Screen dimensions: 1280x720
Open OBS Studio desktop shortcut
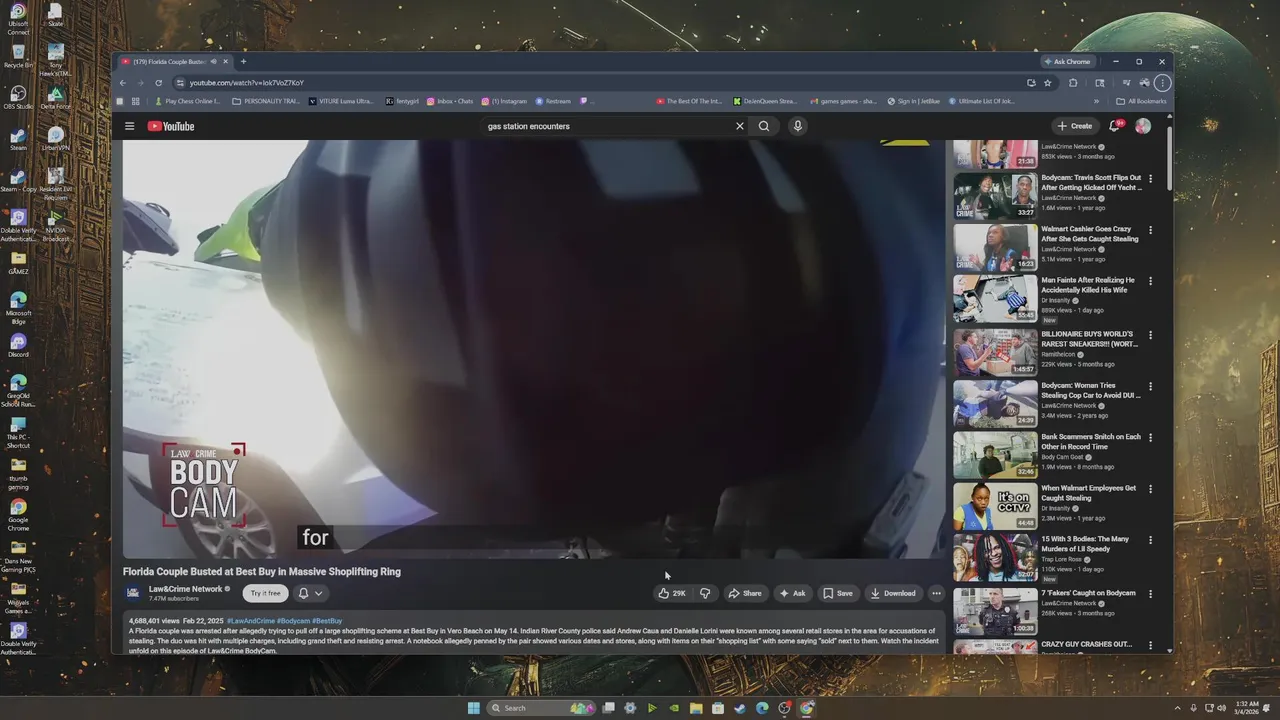18,97
